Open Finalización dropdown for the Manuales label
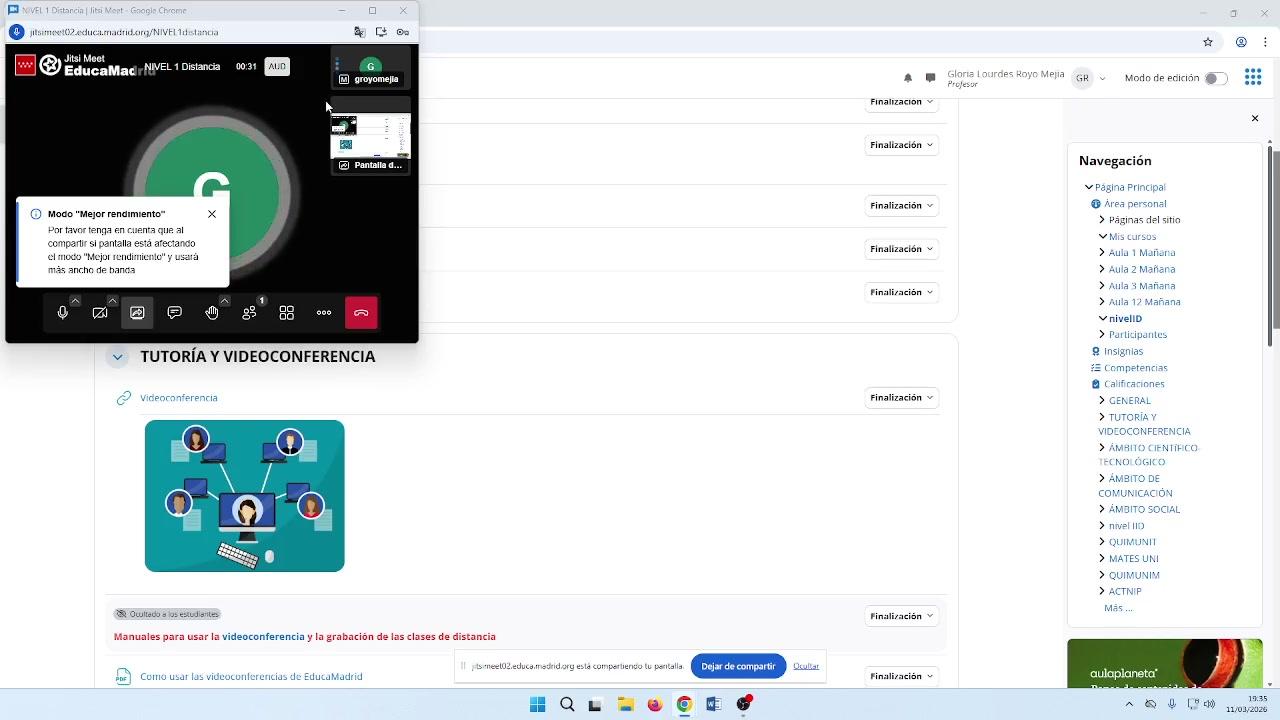This screenshot has height=720, width=1280. coord(902,616)
